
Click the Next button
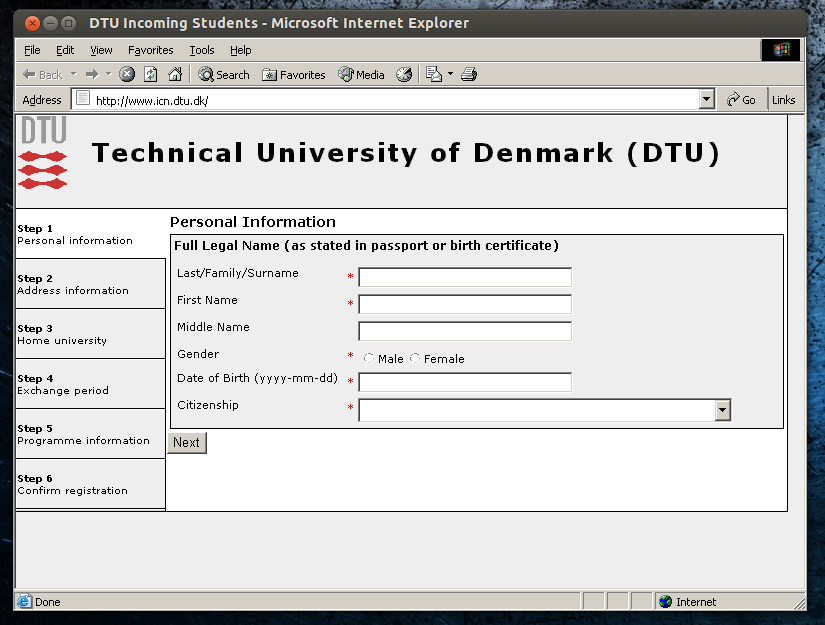[x=187, y=442]
